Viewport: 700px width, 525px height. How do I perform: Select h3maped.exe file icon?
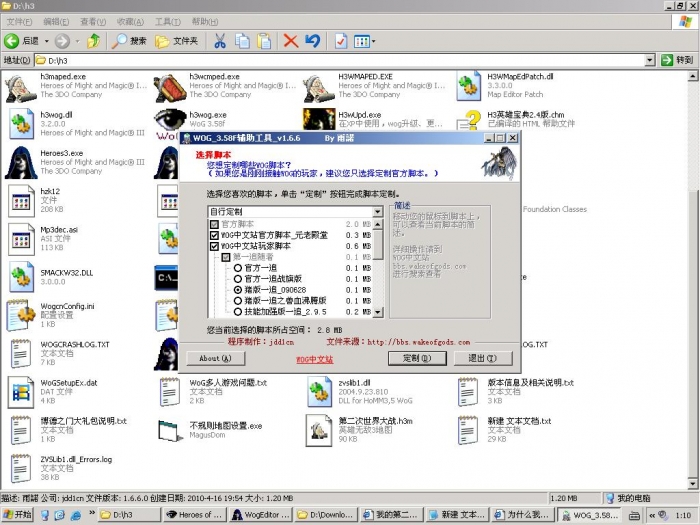click(21, 87)
